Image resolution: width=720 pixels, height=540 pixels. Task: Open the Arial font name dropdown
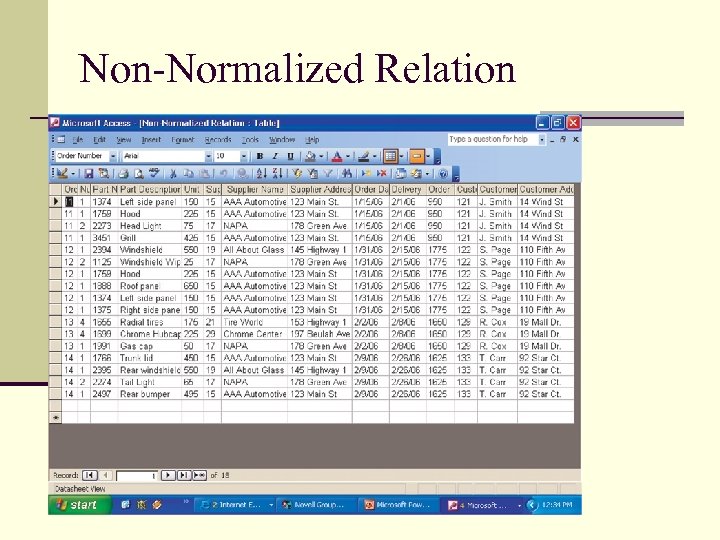tap(208, 156)
